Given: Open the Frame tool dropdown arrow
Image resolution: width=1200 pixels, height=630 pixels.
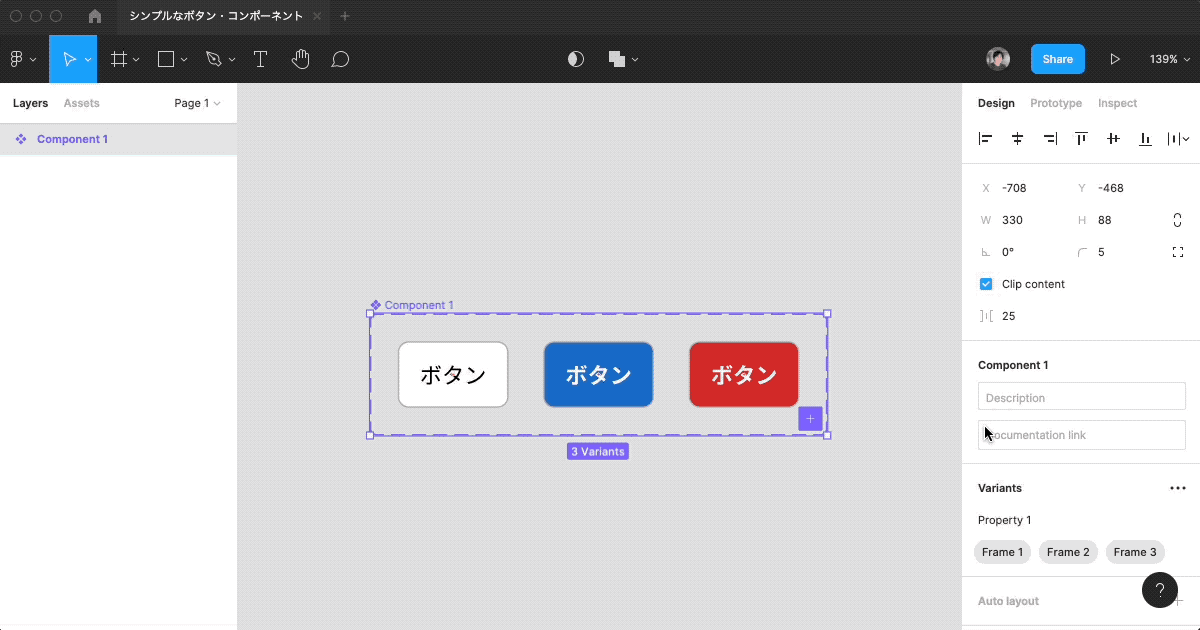Looking at the screenshot, I should (136, 60).
